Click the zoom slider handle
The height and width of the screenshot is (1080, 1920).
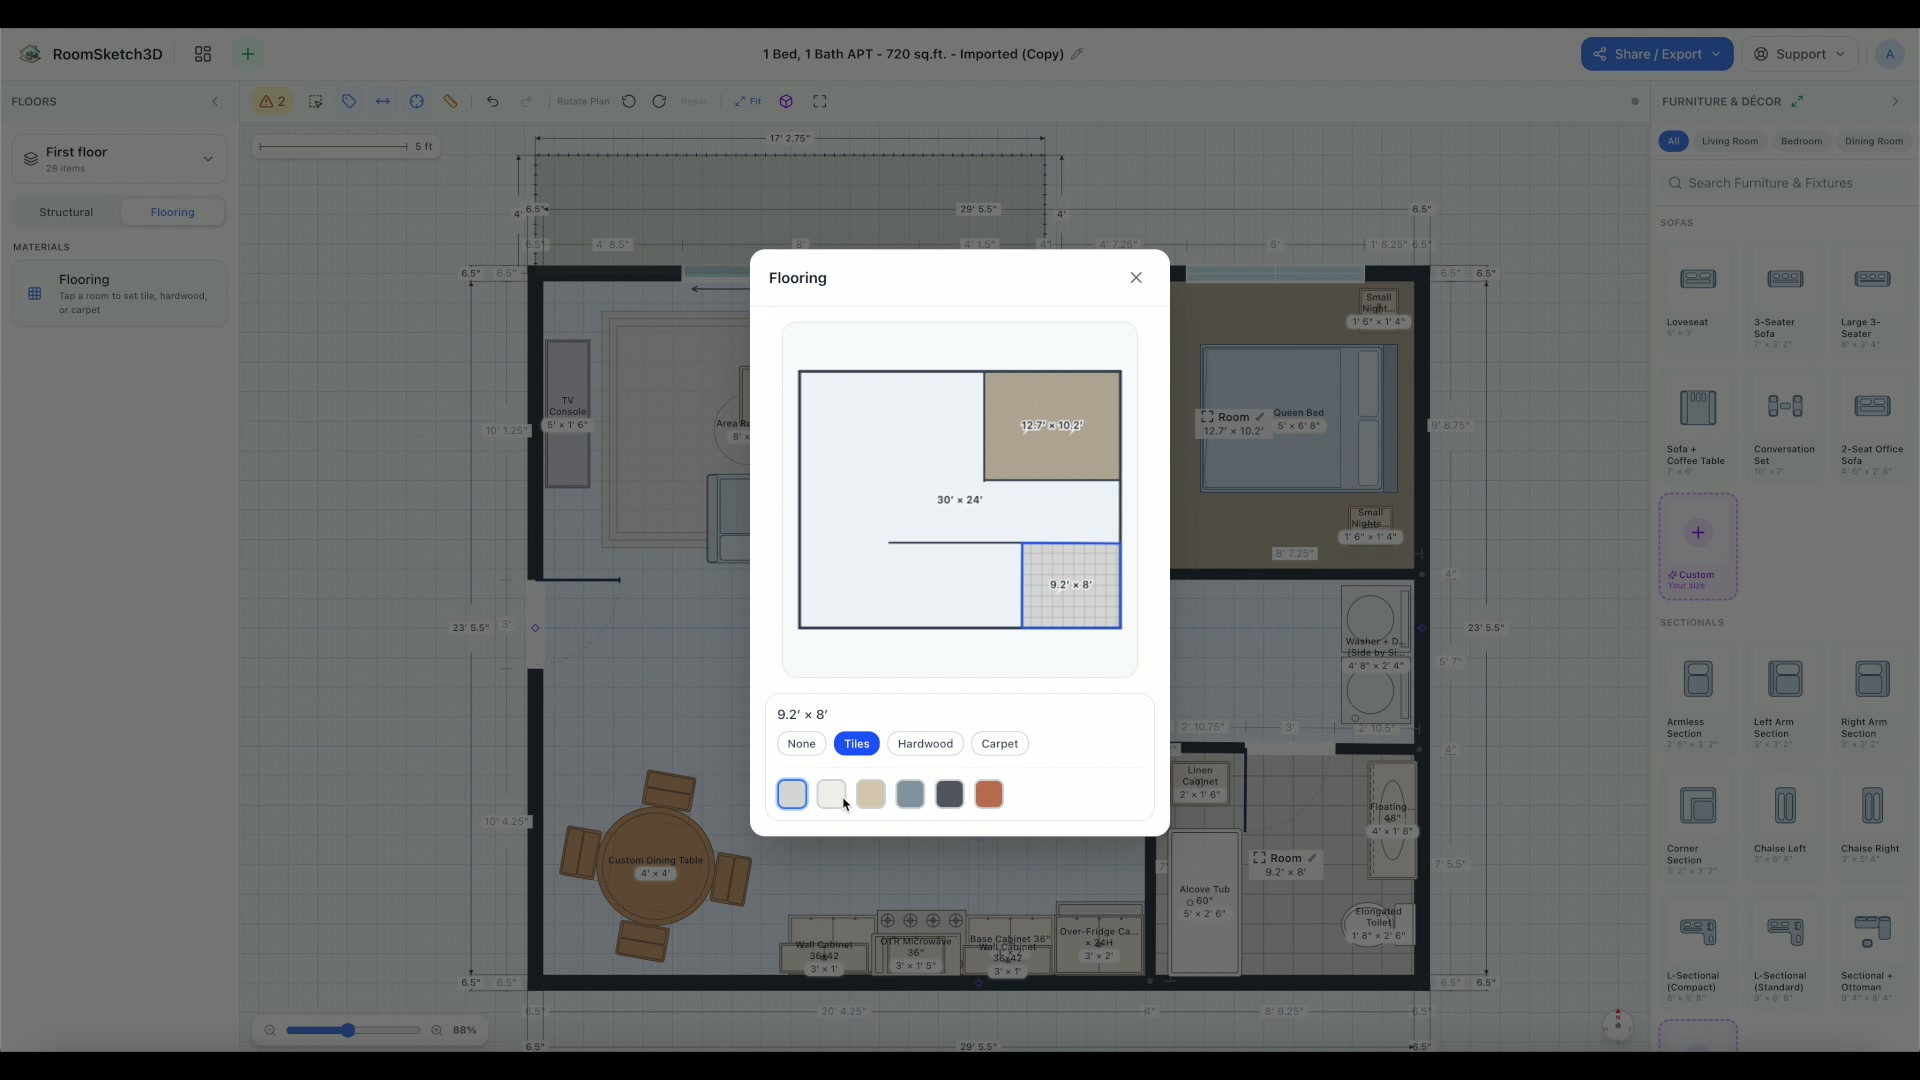pos(348,1030)
